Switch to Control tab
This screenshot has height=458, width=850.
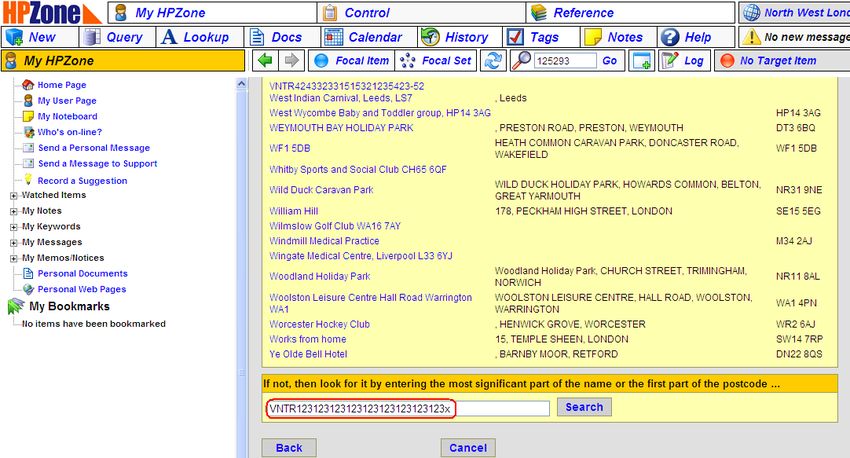point(421,12)
